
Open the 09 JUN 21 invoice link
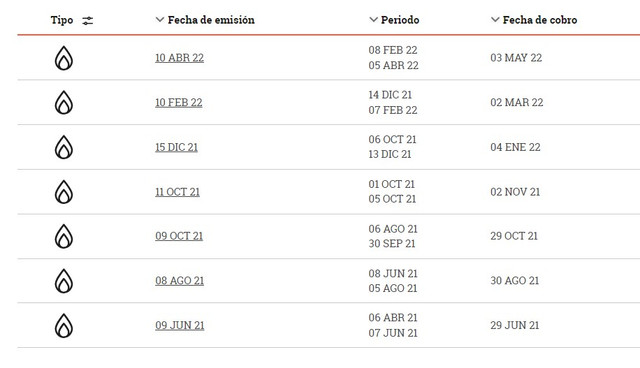point(180,326)
